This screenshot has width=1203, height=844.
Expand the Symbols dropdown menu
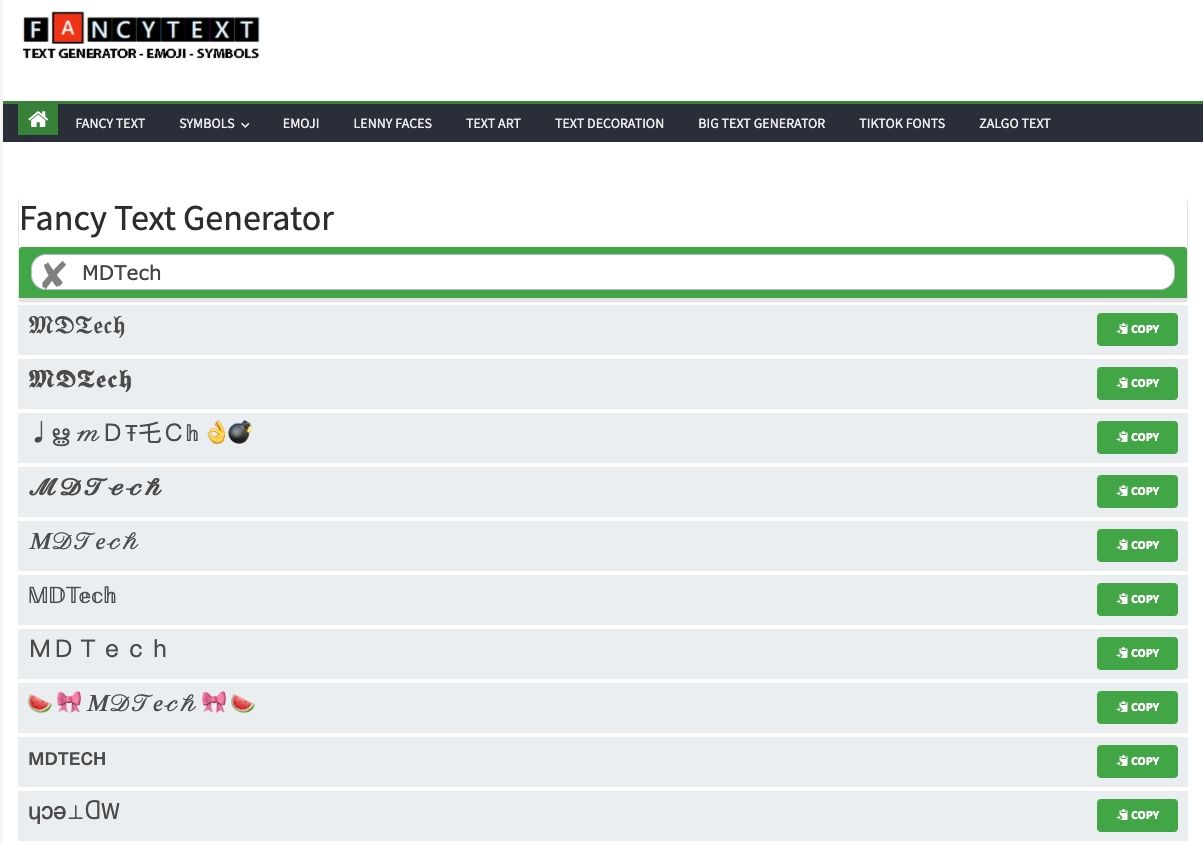click(214, 124)
